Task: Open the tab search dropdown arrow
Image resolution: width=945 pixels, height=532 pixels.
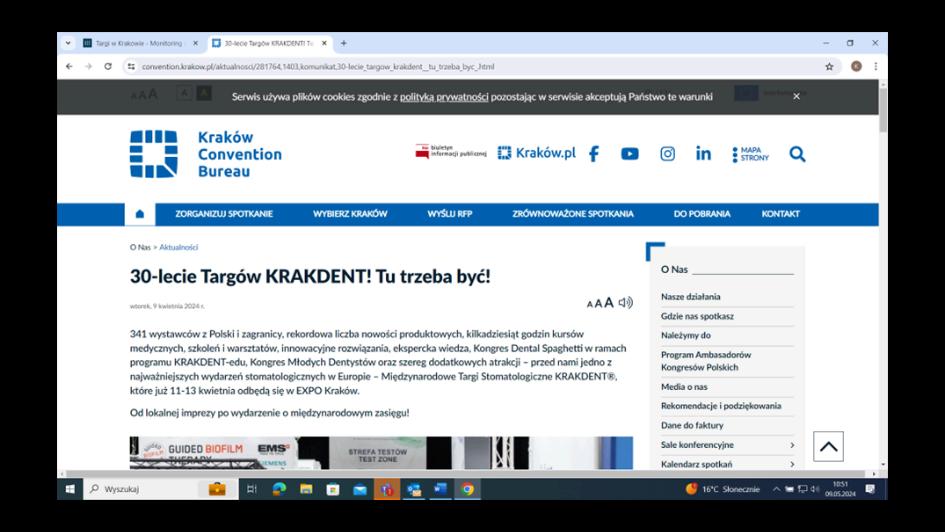Action: [68, 43]
